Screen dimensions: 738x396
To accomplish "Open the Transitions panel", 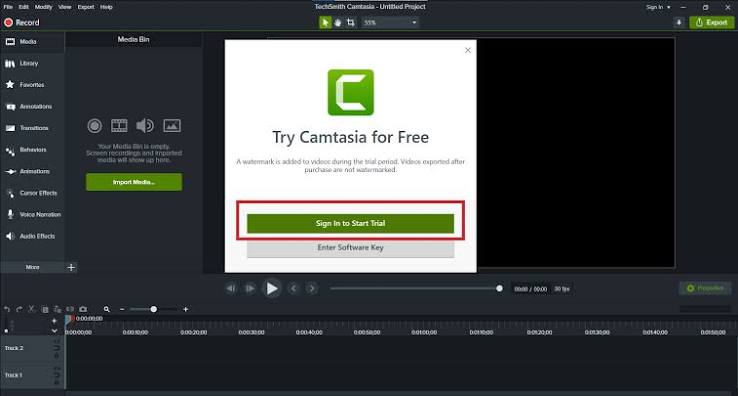I will tap(32, 128).
